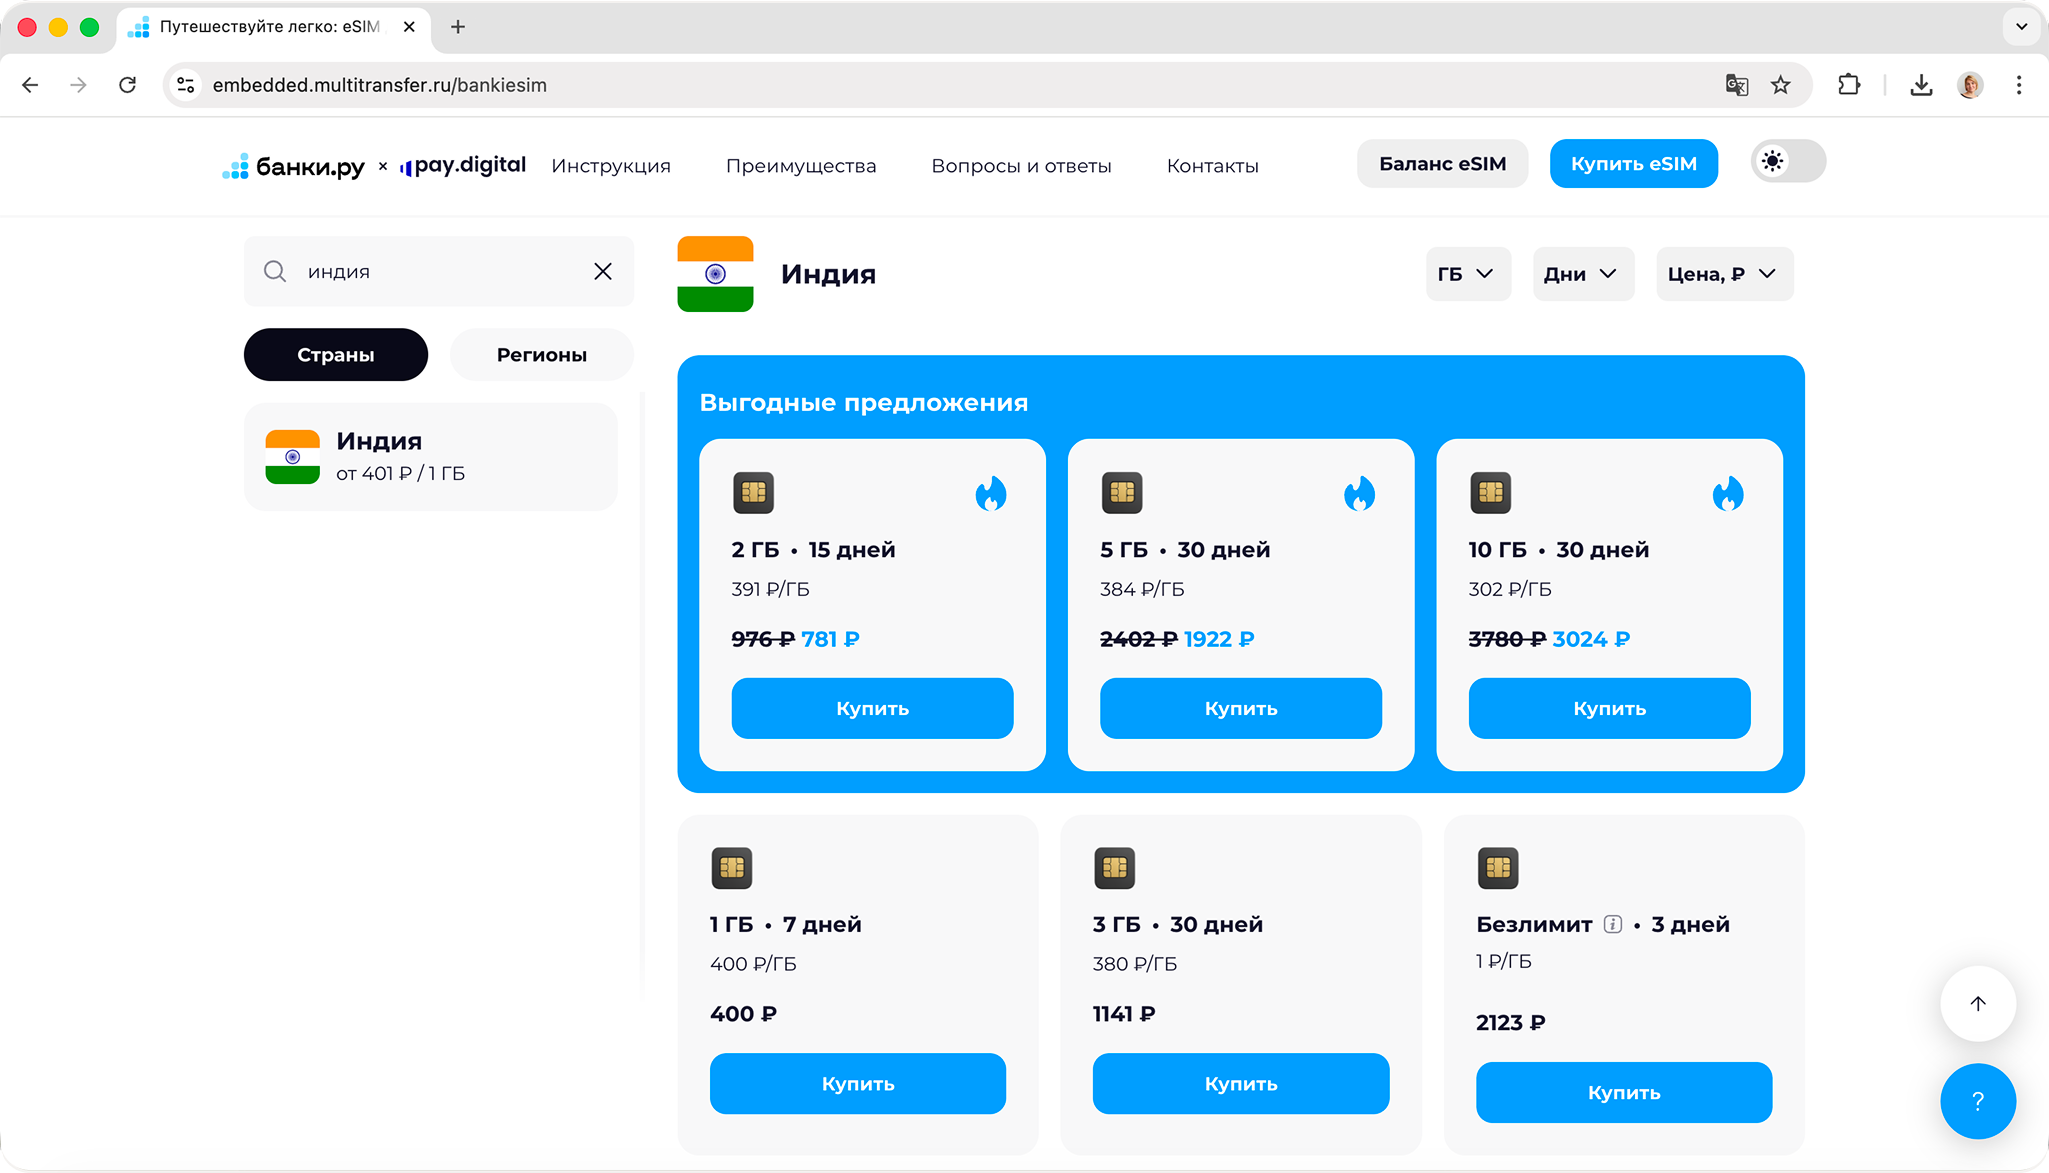
Task: Bookmark this page with the star icon
Action: (1781, 85)
